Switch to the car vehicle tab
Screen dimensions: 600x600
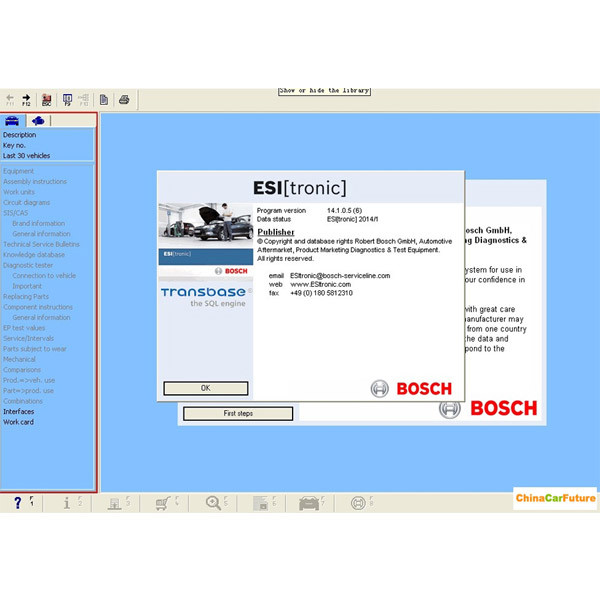tap(13, 120)
